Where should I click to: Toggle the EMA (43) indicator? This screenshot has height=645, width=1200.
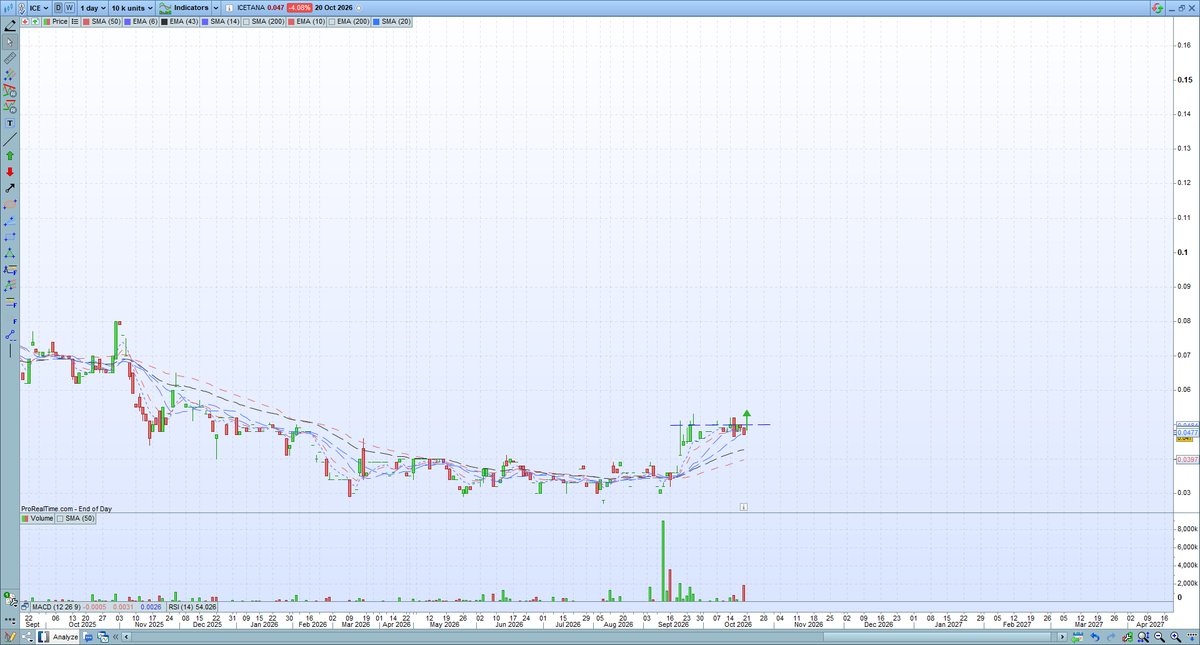click(180, 21)
